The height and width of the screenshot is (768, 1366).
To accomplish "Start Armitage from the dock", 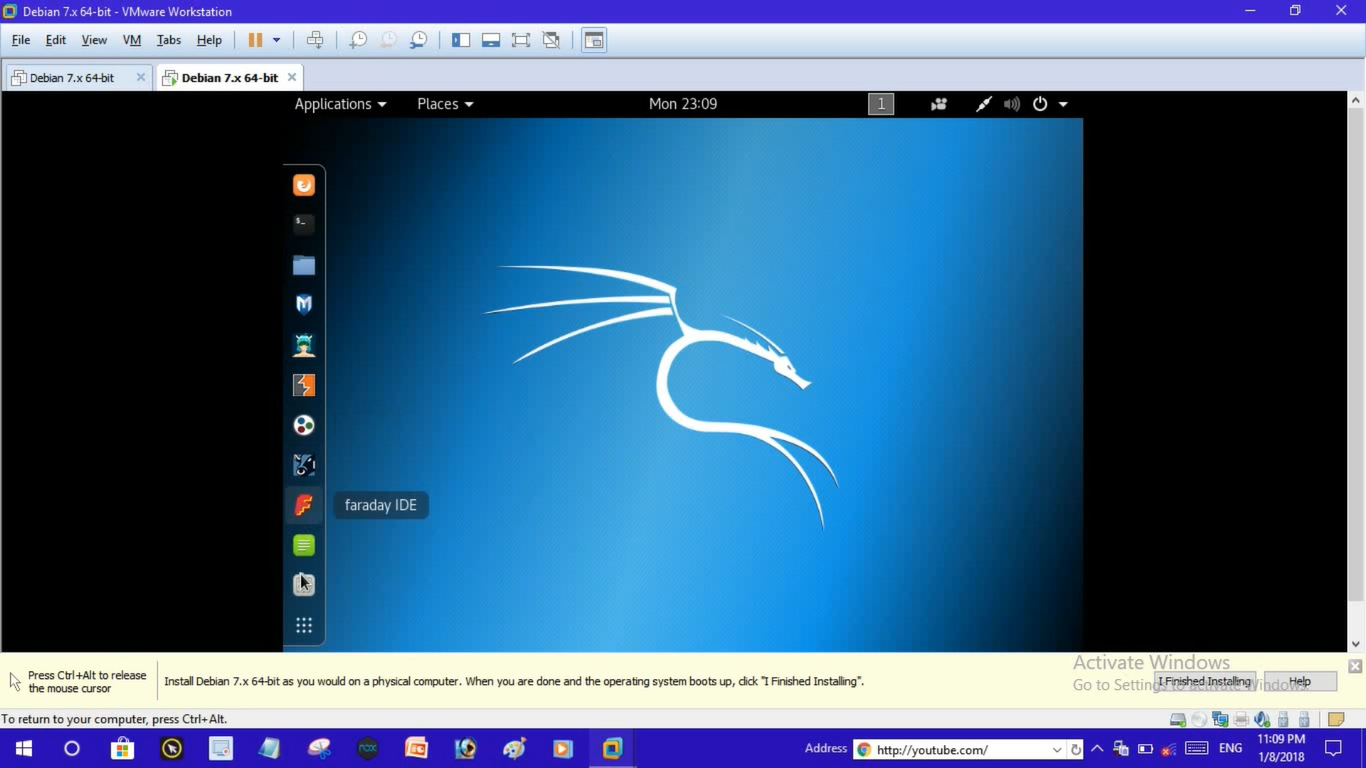I will (303, 344).
